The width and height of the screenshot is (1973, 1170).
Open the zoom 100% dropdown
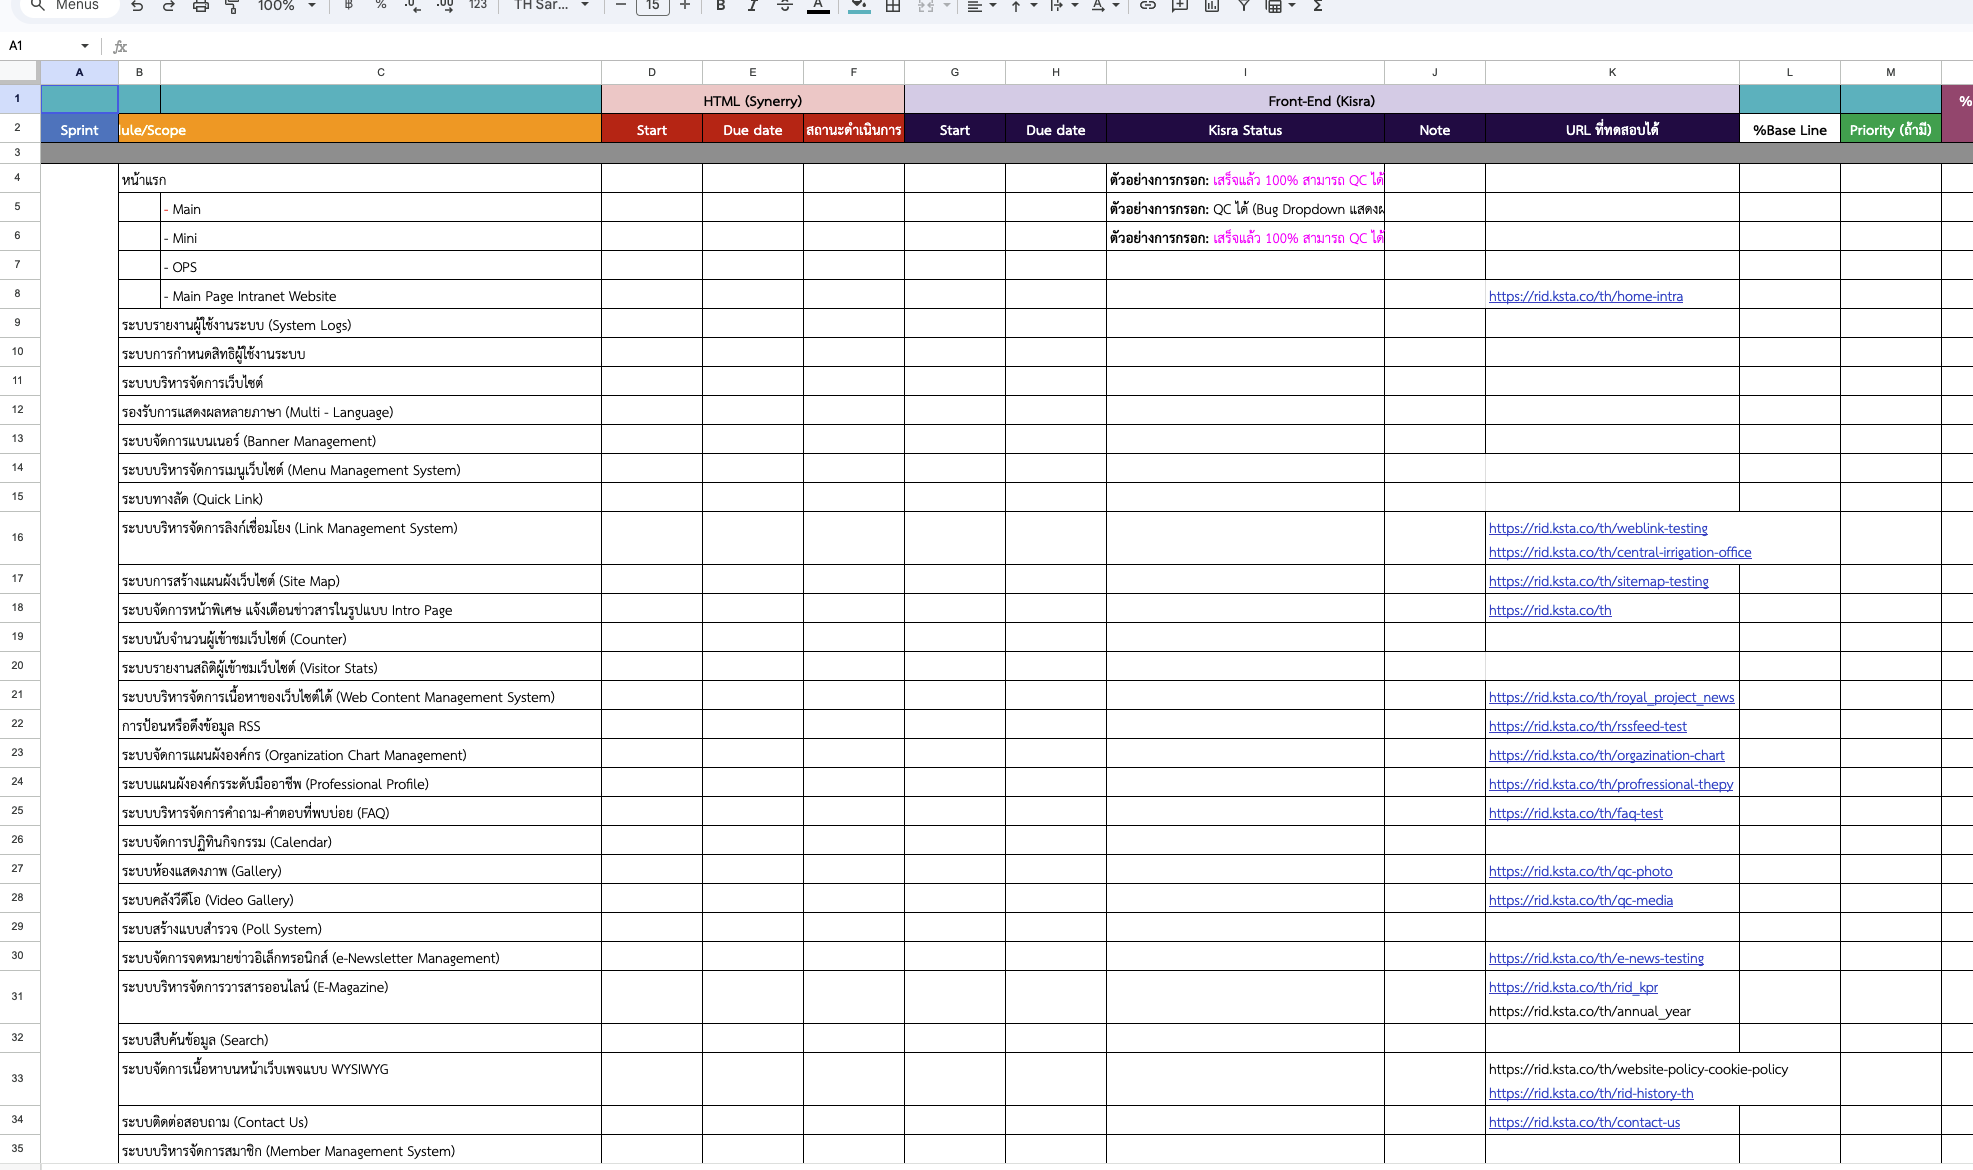point(286,6)
